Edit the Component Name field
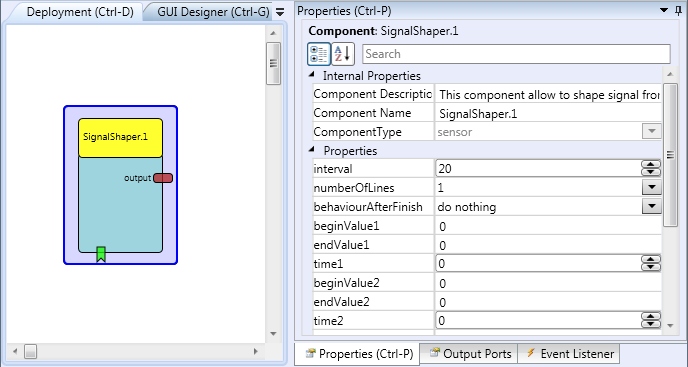 548,114
